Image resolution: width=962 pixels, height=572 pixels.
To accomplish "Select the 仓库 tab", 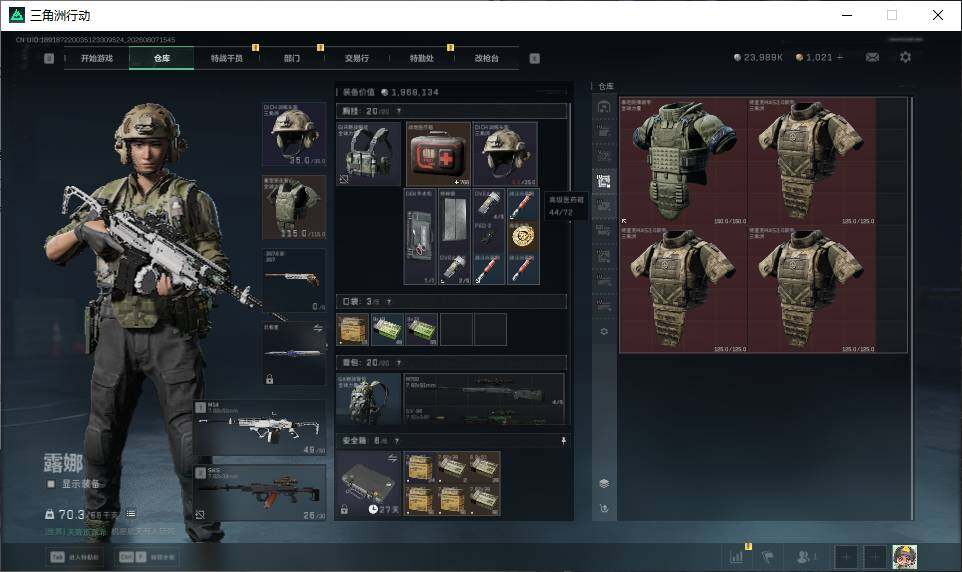I will coord(162,58).
